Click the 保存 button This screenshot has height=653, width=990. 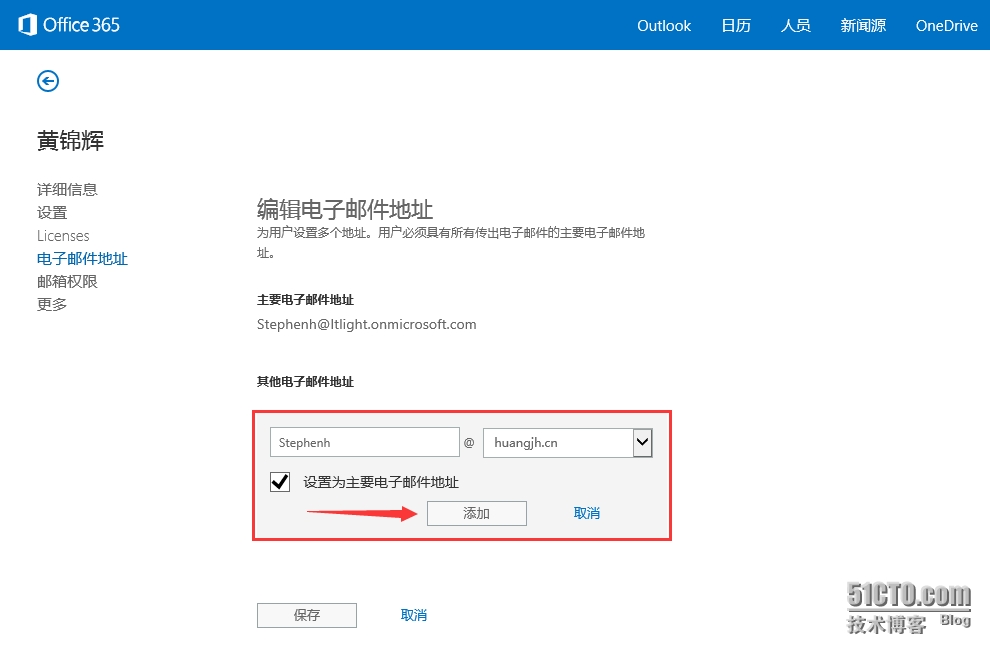pos(306,615)
